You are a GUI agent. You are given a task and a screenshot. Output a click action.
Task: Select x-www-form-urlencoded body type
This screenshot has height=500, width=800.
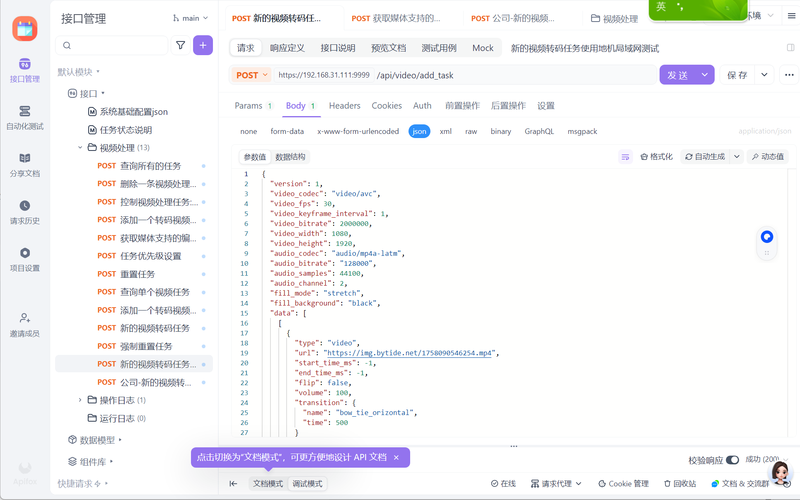(358, 131)
